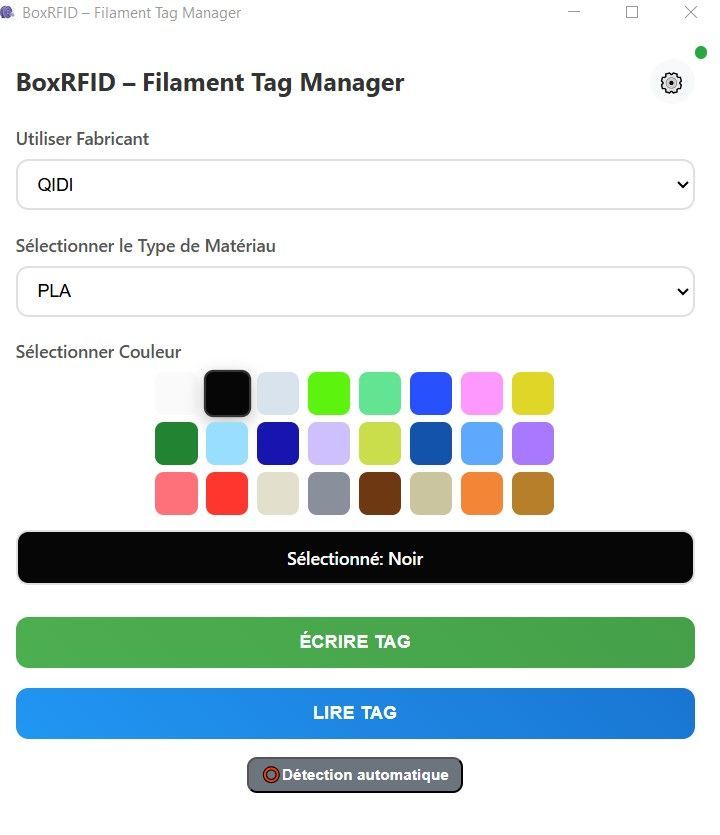Click the LIRE TAG button
The image size is (720, 835).
[355, 713]
